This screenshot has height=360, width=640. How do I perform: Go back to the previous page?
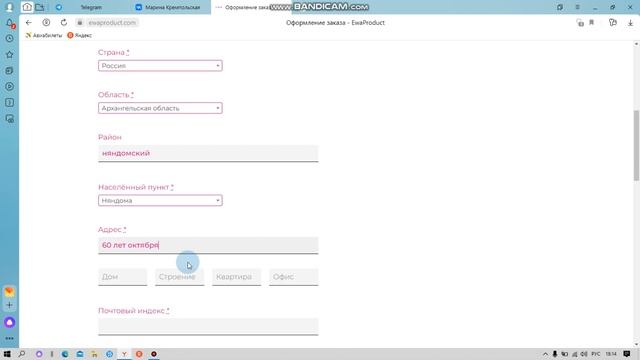[x=29, y=23]
